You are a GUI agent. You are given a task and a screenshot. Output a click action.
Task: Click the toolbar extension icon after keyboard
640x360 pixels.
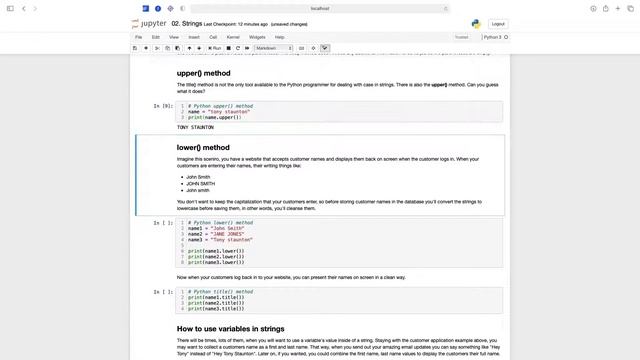pos(313,48)
